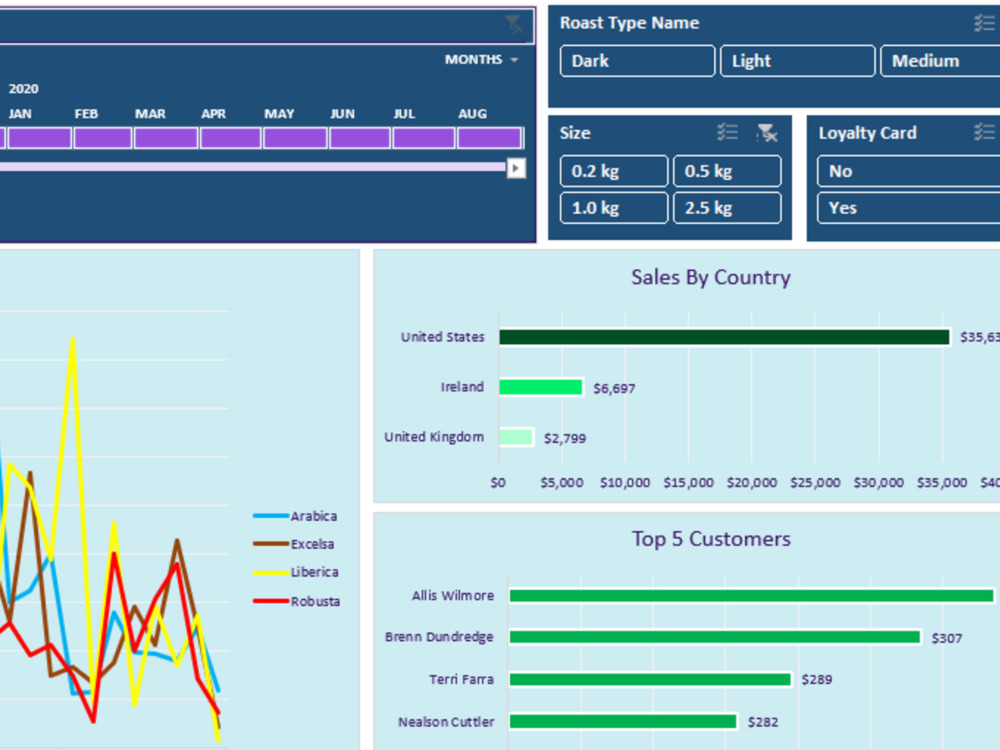The image size is (1000, 750).
Task: Click the 2020 year label on timeline
Action: point(24,89)
